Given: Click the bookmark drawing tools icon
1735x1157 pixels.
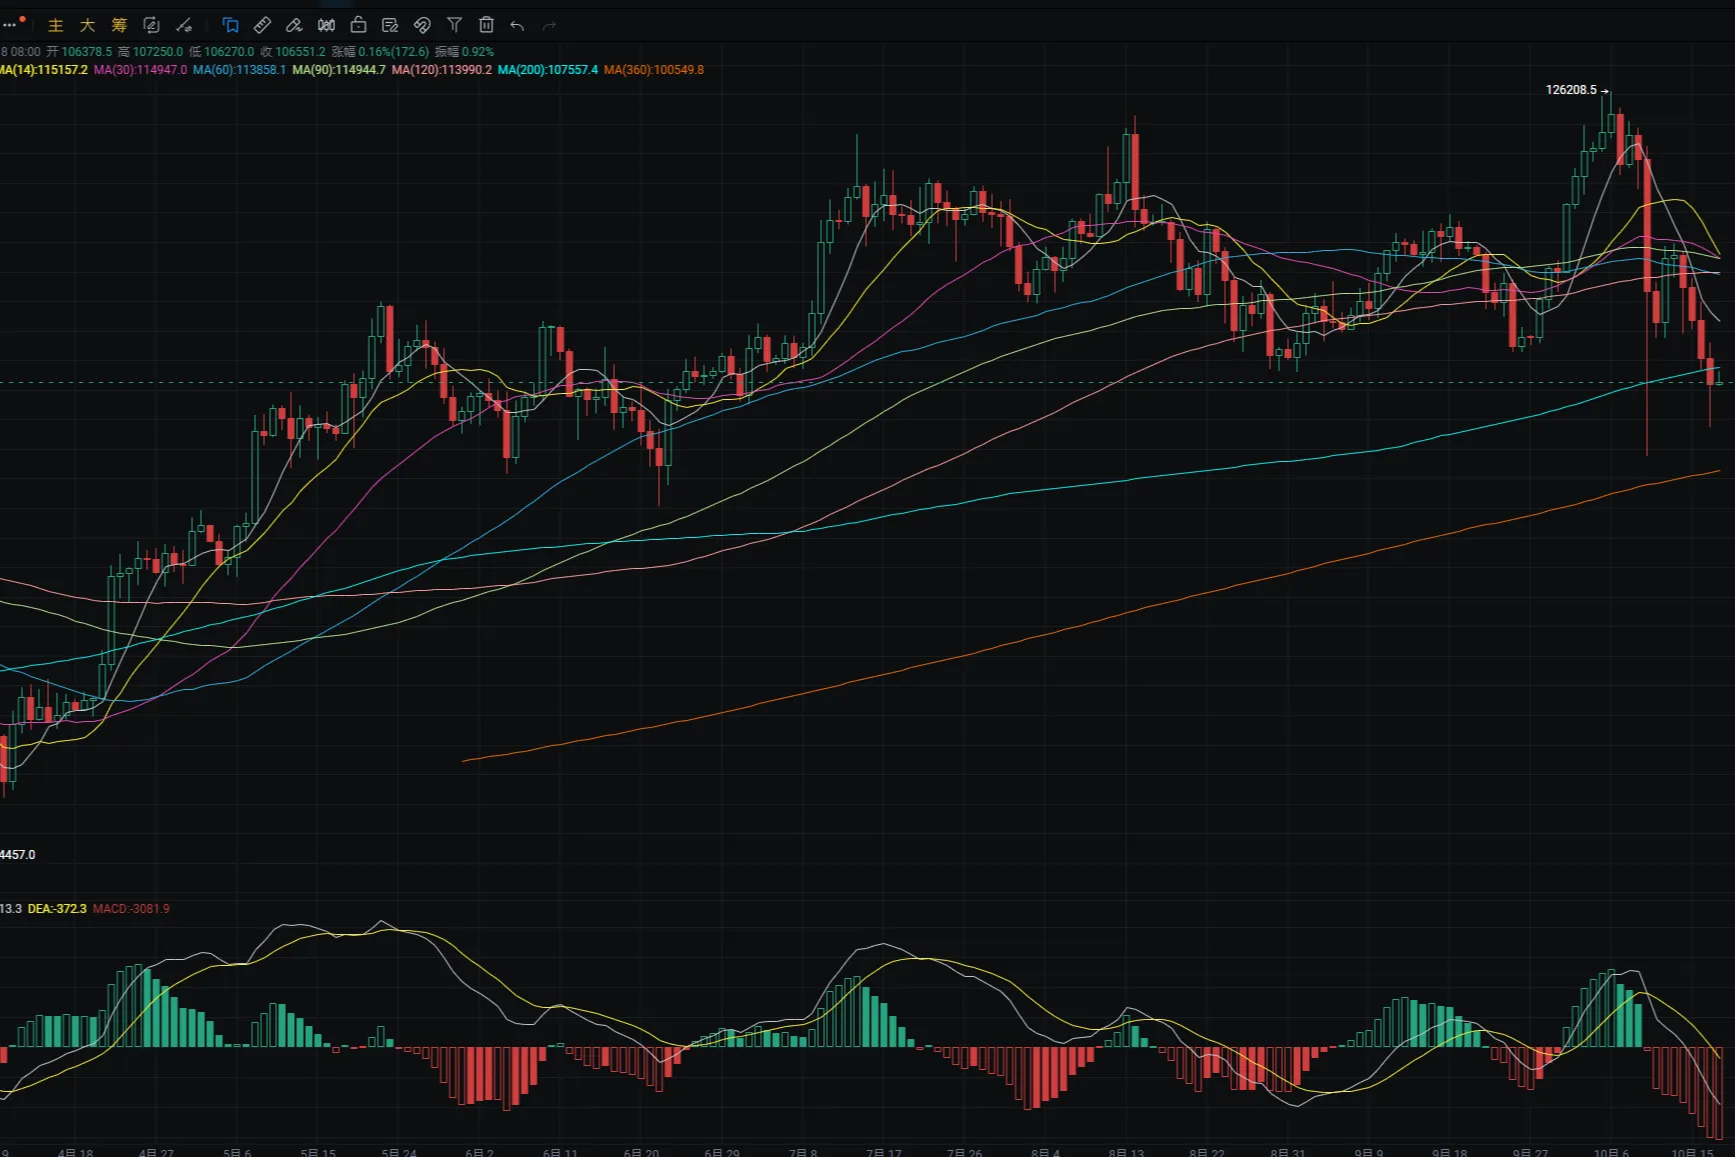Looking at the screenshot, I should pos(231,25).
